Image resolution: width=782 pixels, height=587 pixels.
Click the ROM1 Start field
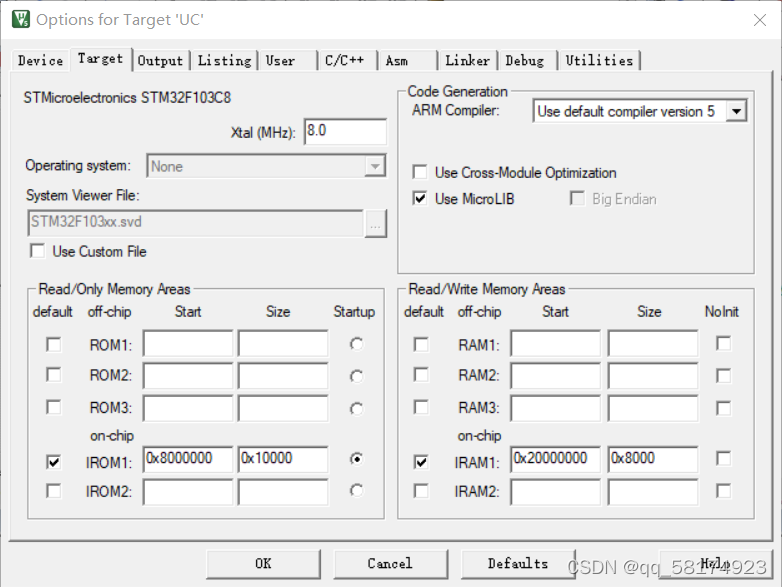(188, 343)
